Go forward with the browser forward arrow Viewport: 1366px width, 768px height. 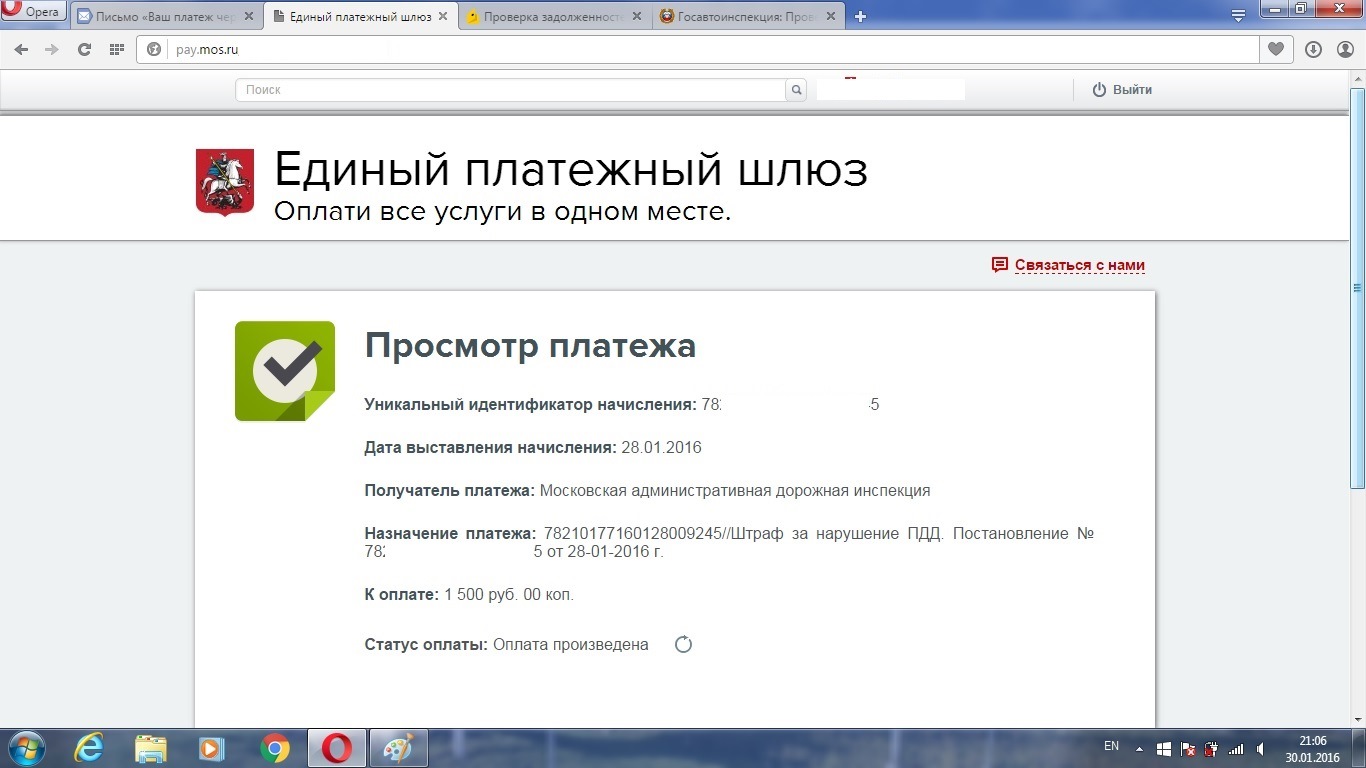coord(52,49)
